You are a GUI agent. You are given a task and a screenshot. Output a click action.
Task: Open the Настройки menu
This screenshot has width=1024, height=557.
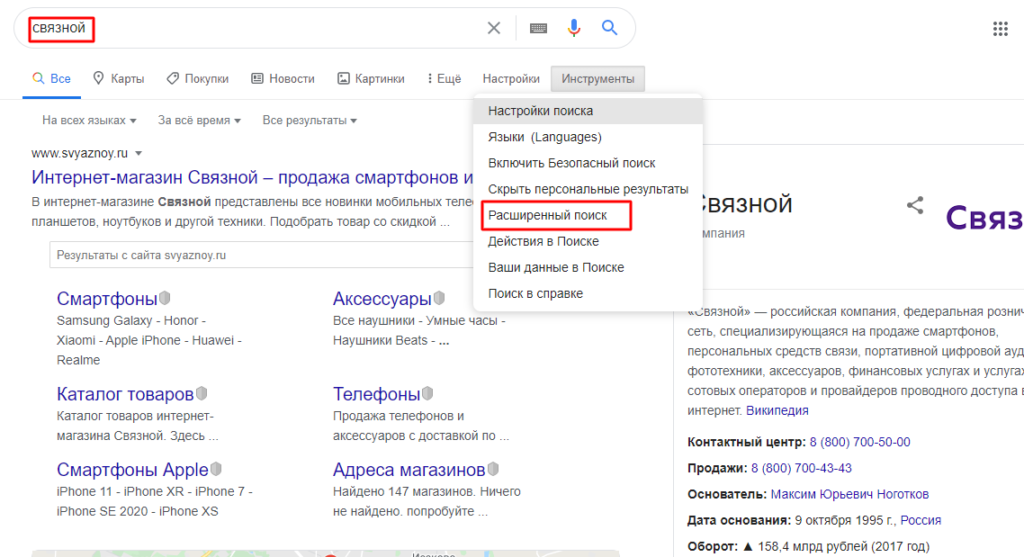(x=511, y=79)
